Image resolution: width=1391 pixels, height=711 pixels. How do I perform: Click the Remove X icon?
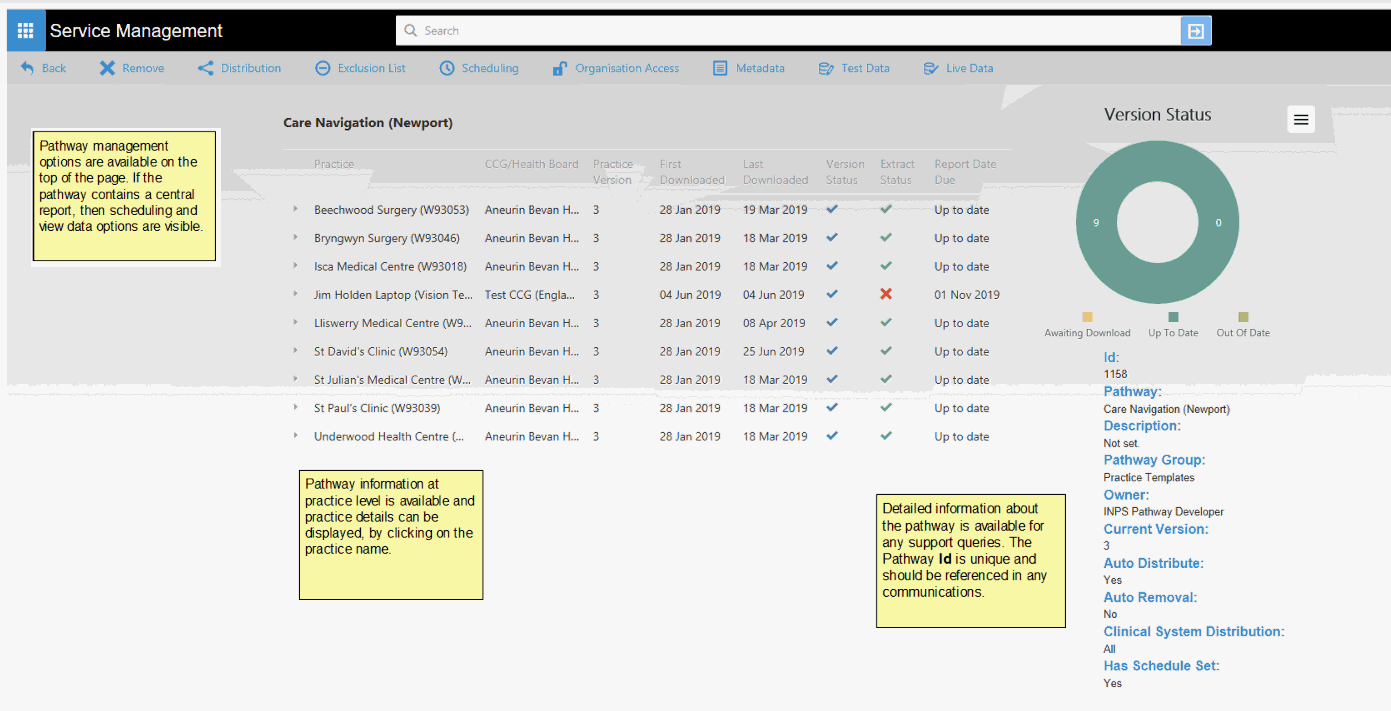coord(107,68)
